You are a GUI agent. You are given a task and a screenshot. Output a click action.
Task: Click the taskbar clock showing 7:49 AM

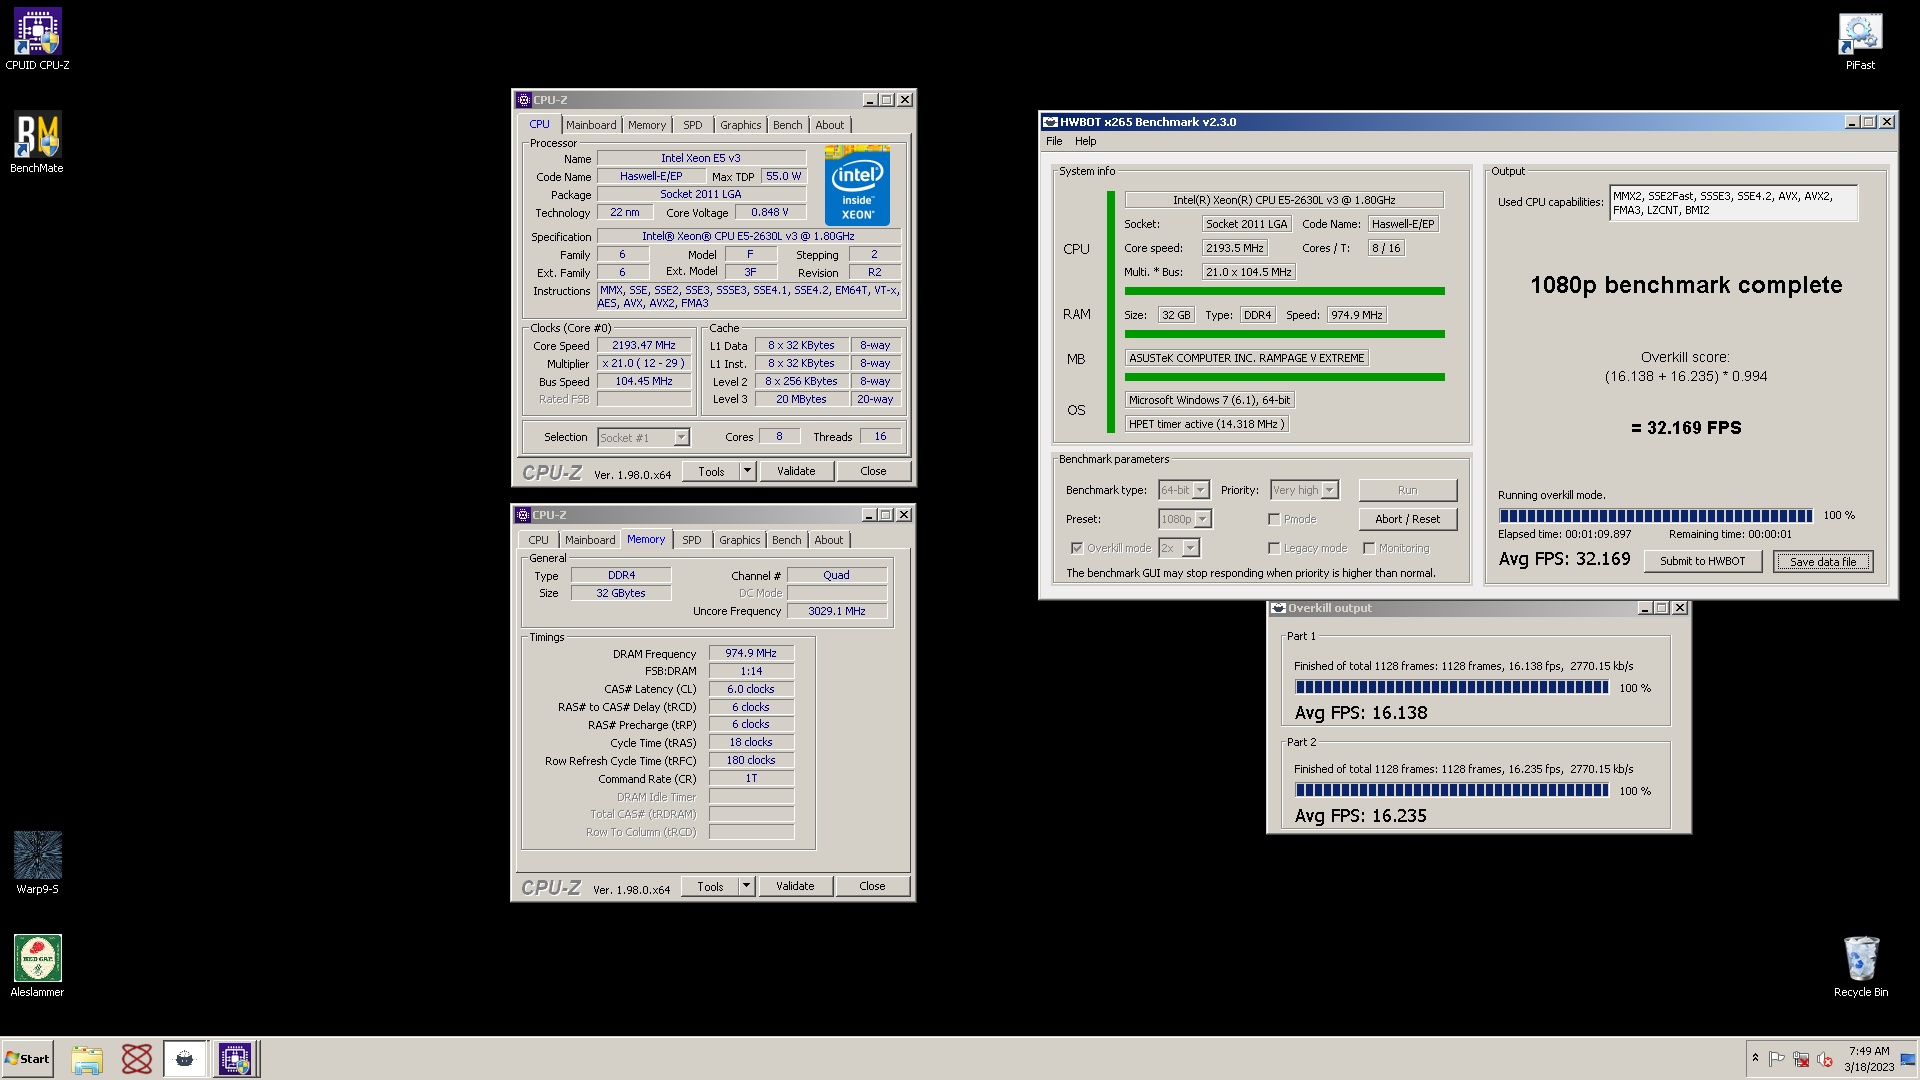[x=1869, y=1059]
